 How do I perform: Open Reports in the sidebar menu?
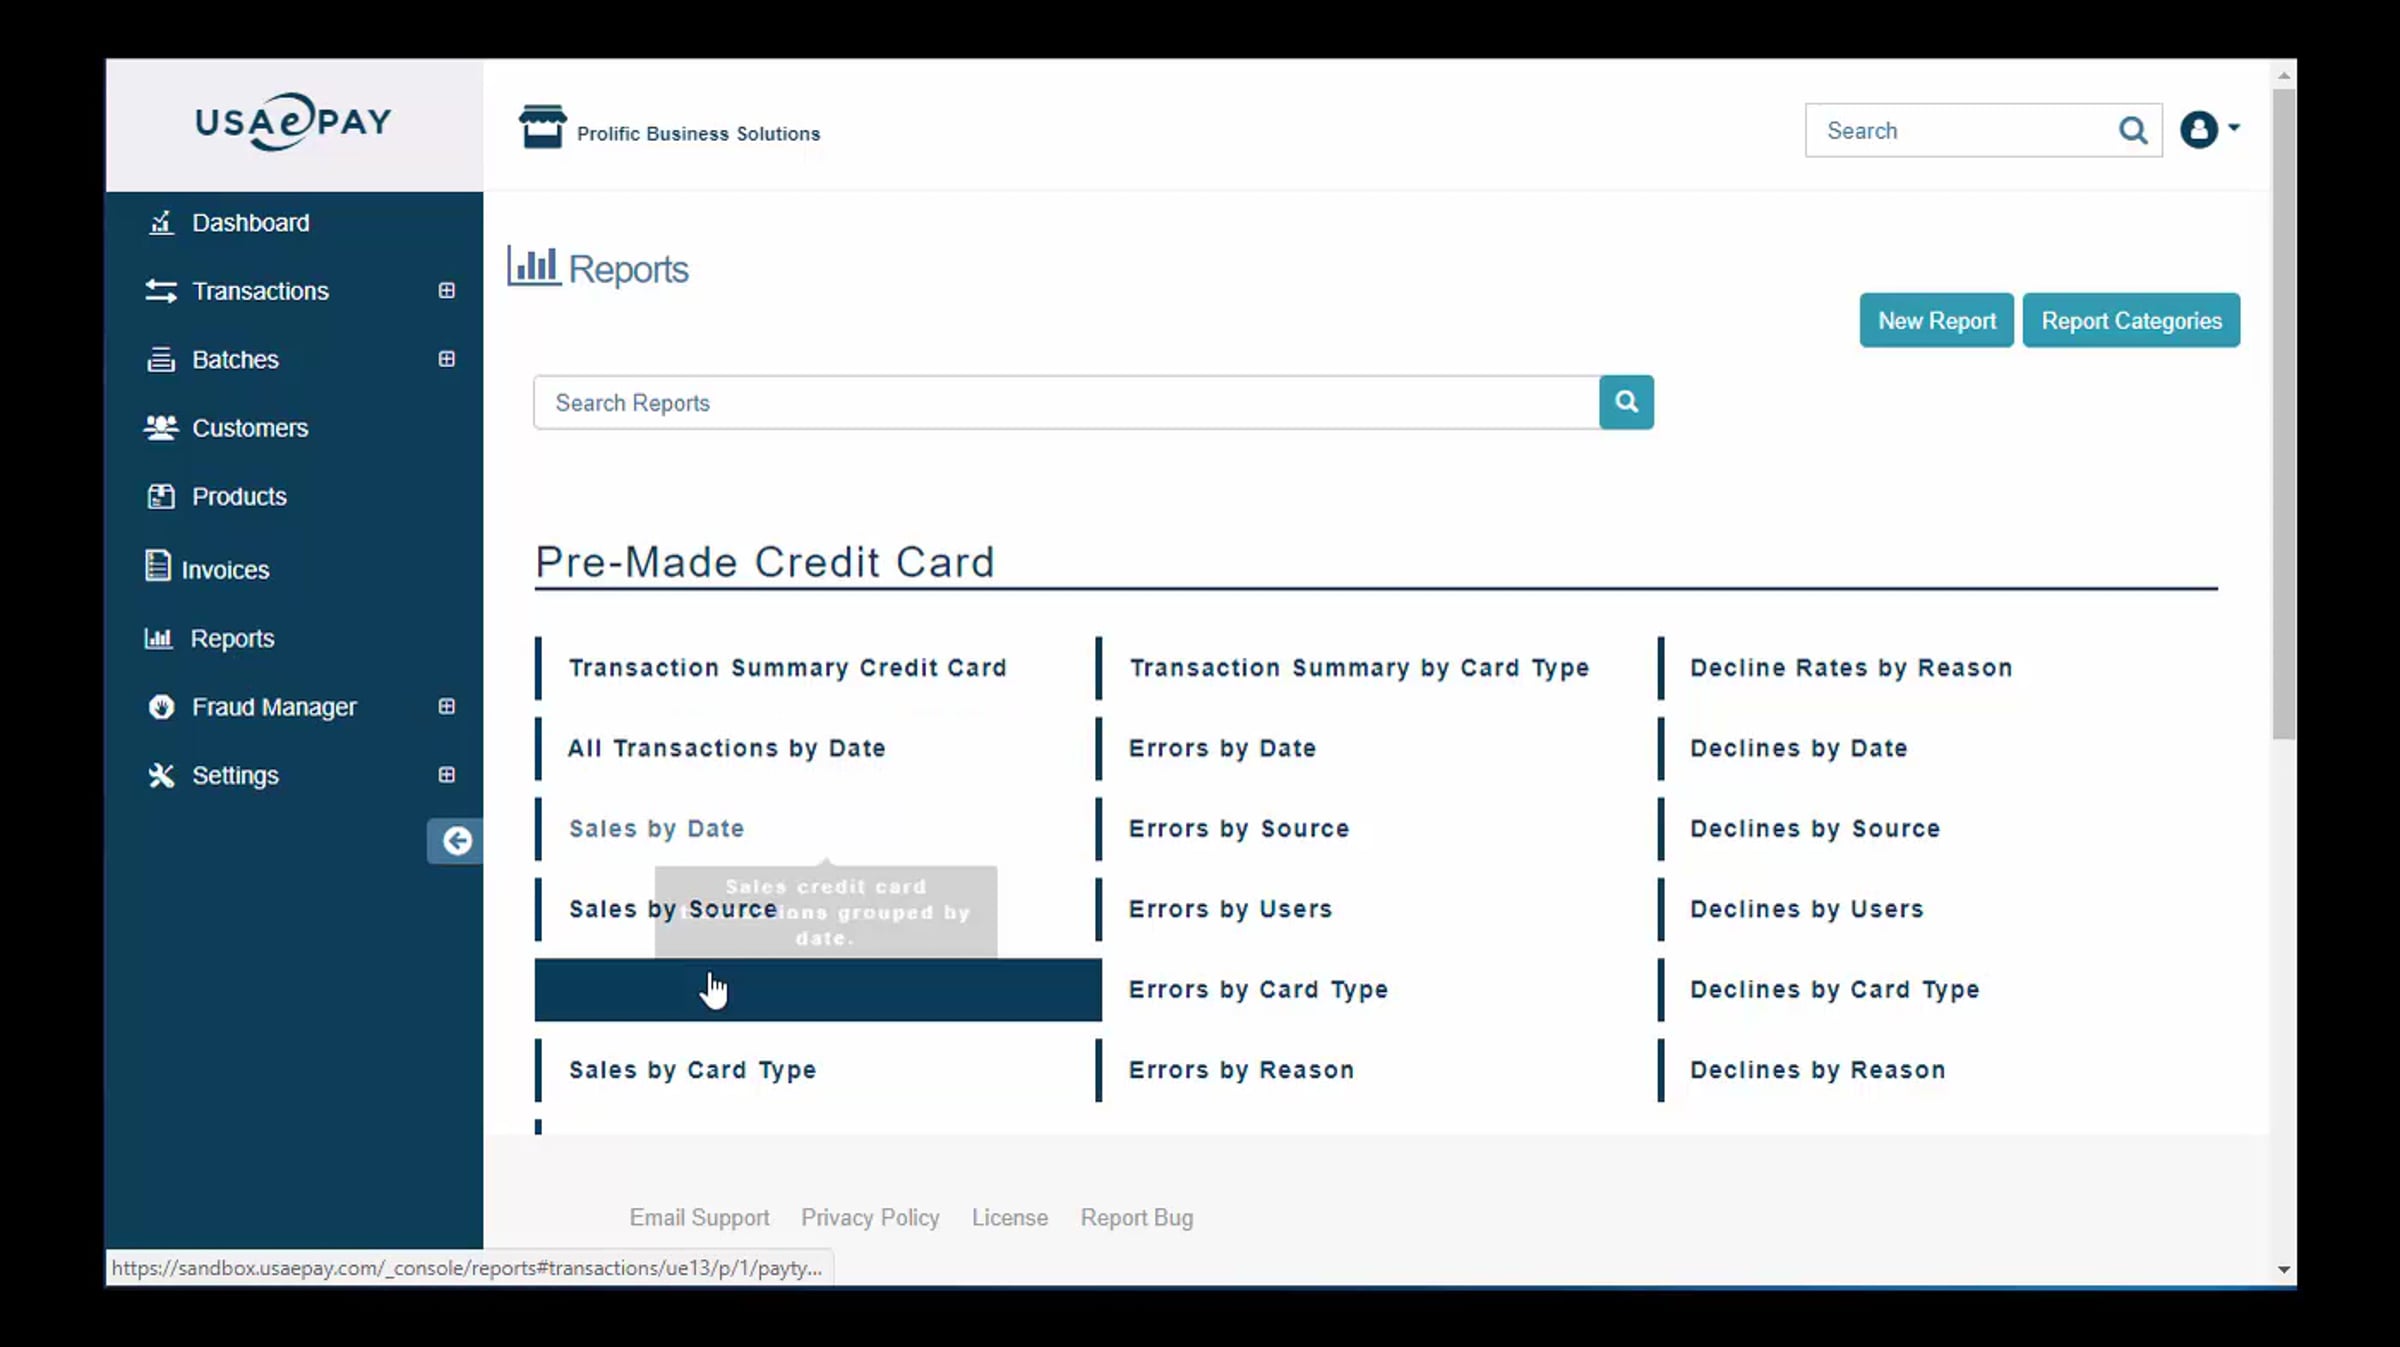[x=232, y=638]
